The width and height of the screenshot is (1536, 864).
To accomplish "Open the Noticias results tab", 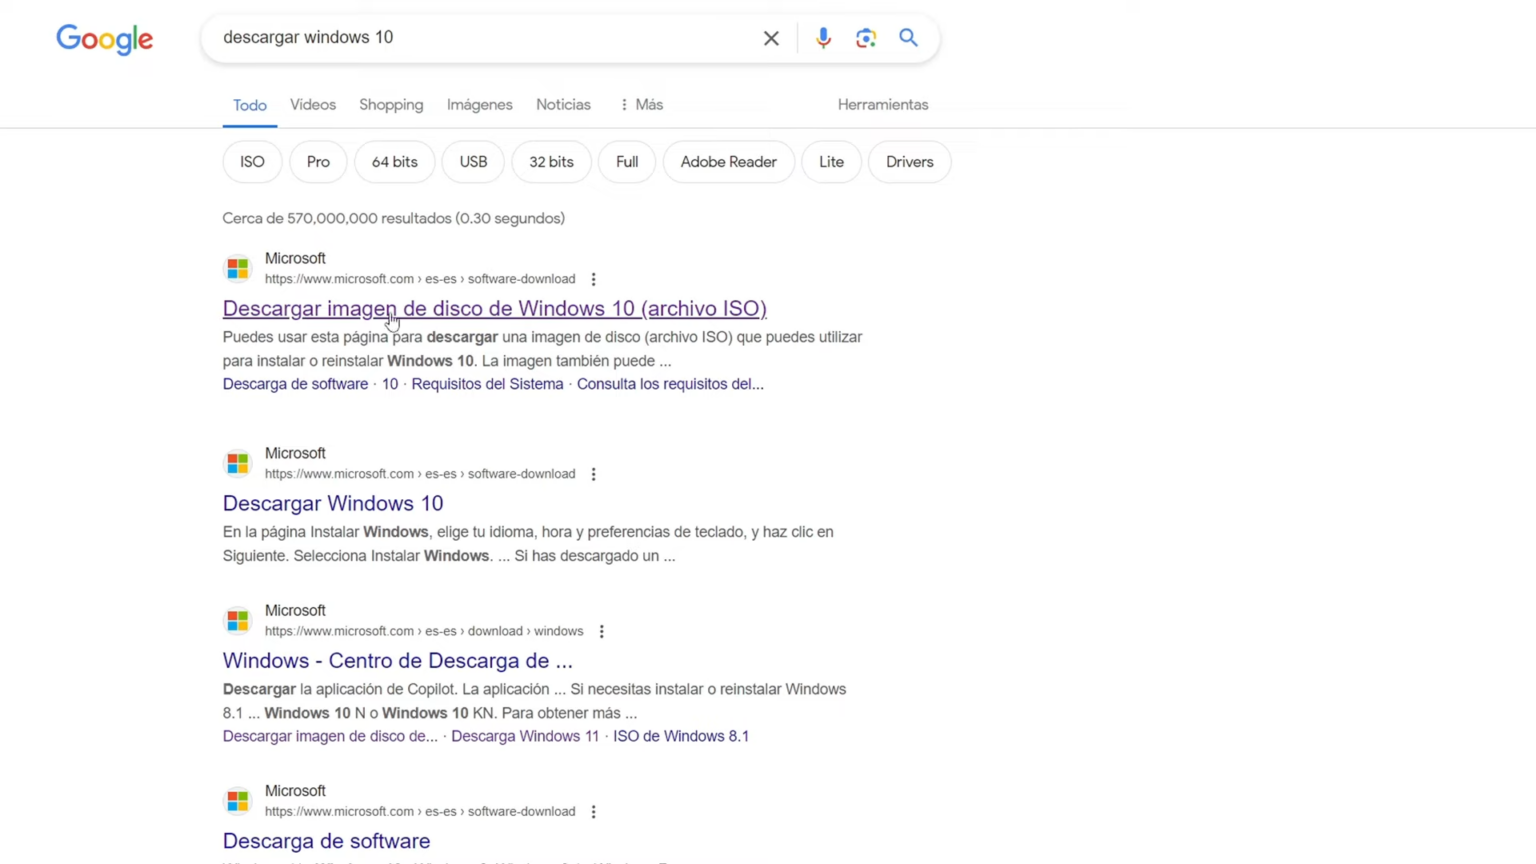I will pos(563,104).
